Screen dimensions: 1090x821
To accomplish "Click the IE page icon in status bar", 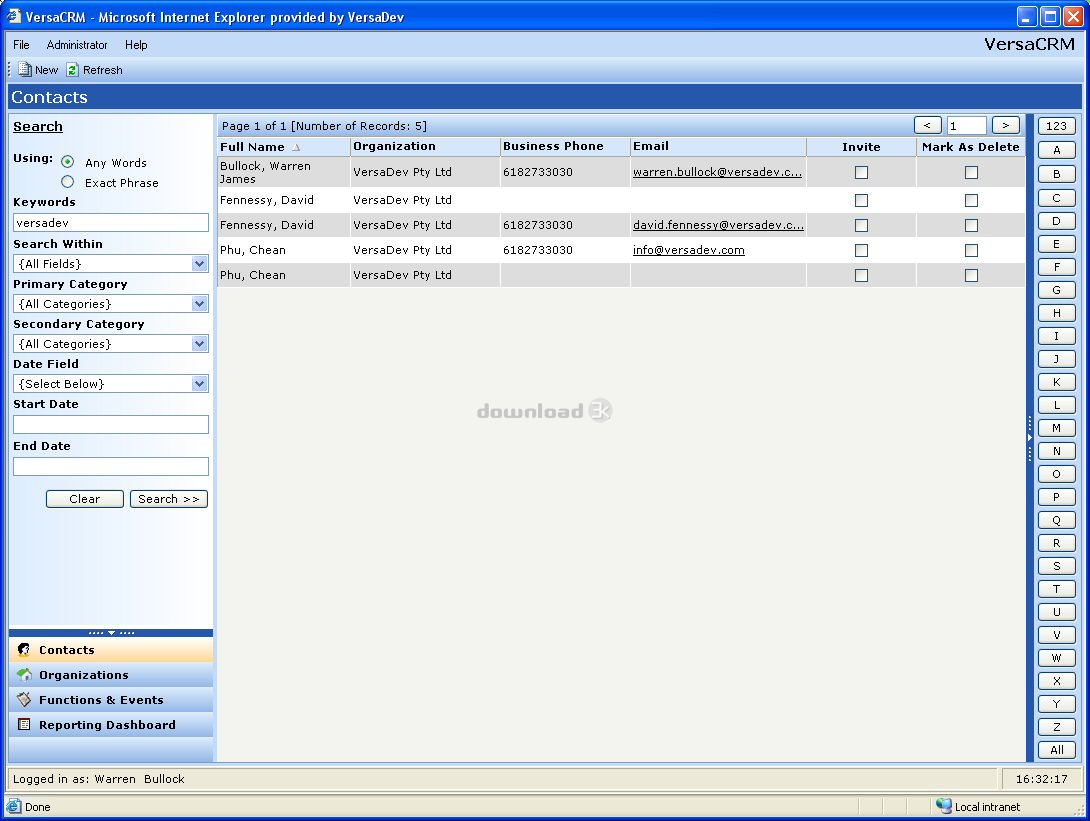I will pyautogui.click(x=14, y=806).
